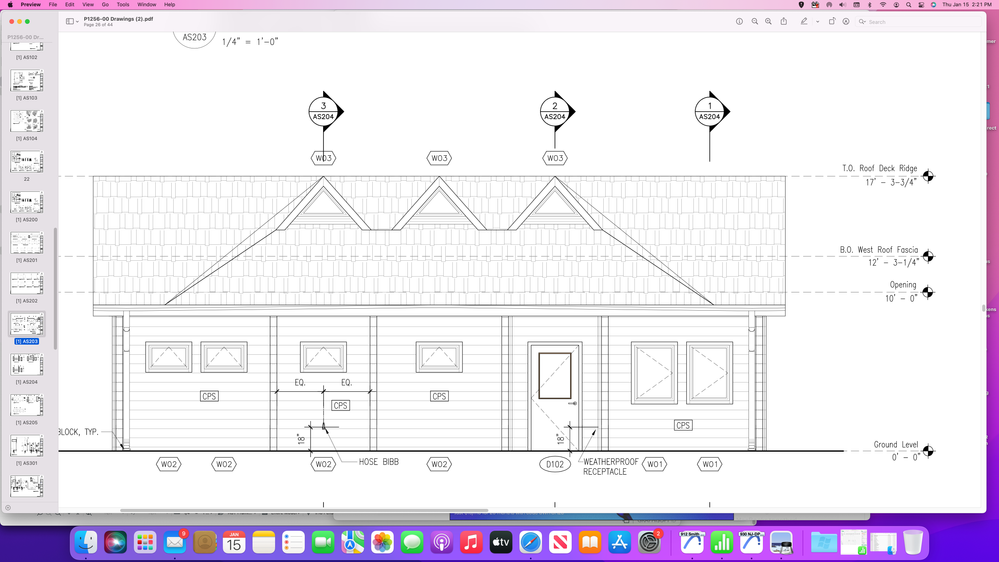
Task: Open the File menu
Action: point(53,4)
